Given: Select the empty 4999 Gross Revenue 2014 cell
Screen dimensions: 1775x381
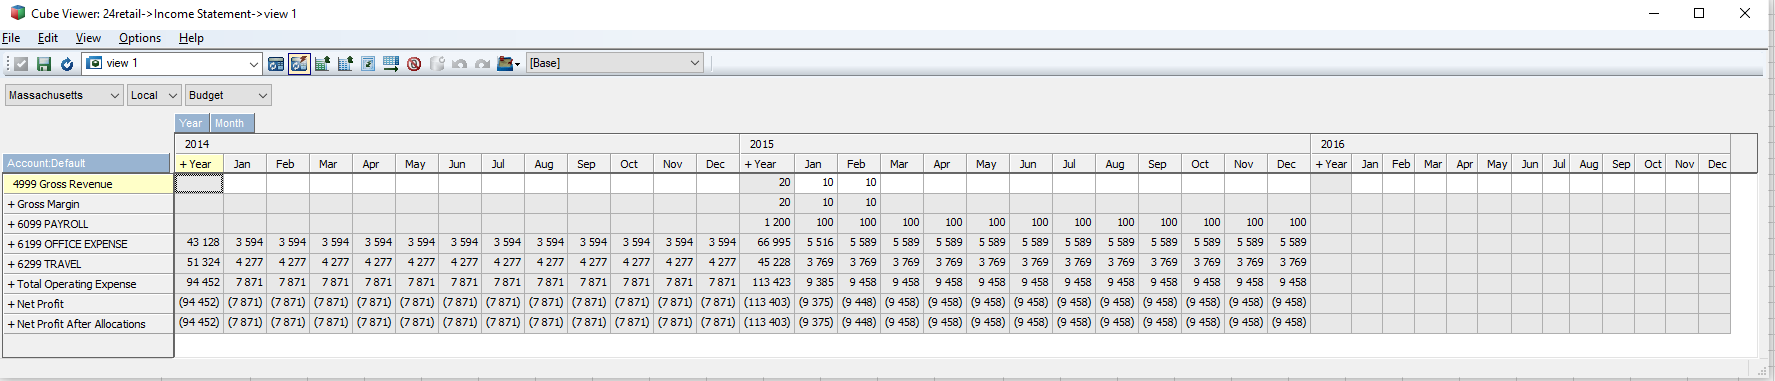Looking at the screenshot, I should point(199,183).
